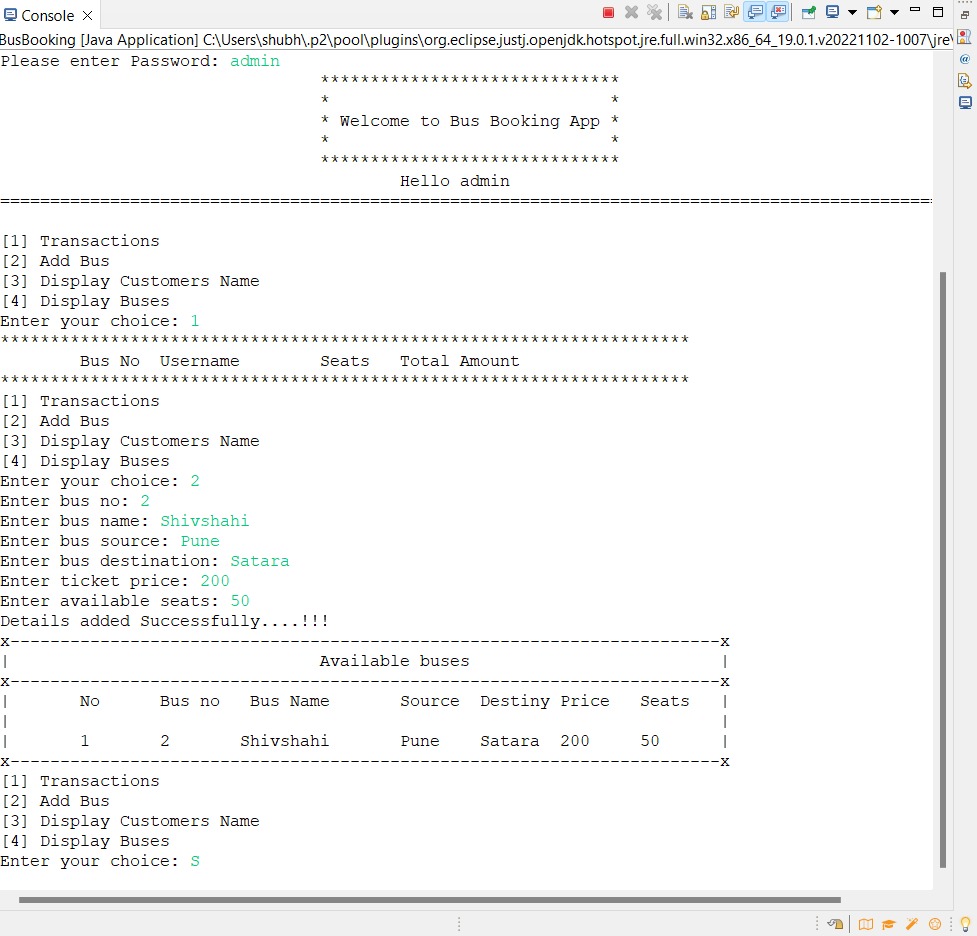Click 'Details added Successfully....!!!' line

coord(164,621)
